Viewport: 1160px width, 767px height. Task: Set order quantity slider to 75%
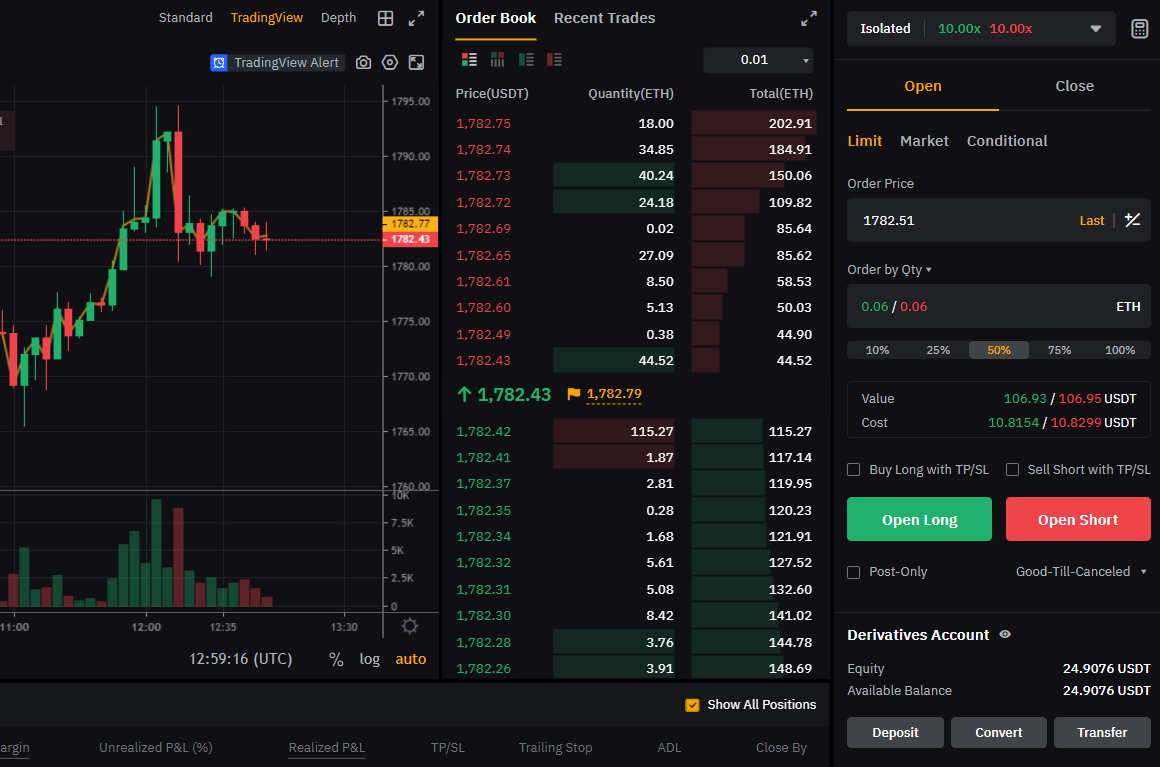(x=1059, y=350)
